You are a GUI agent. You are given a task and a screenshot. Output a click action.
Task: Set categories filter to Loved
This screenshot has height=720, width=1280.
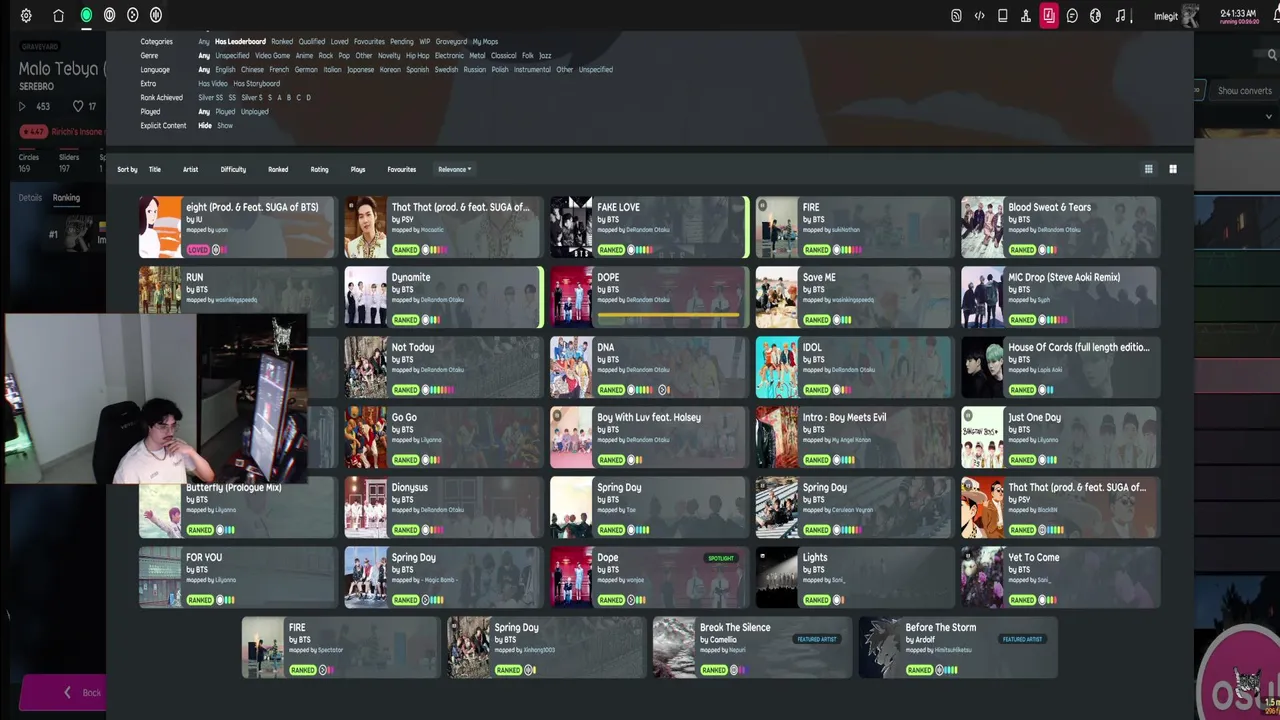point(339,42)
